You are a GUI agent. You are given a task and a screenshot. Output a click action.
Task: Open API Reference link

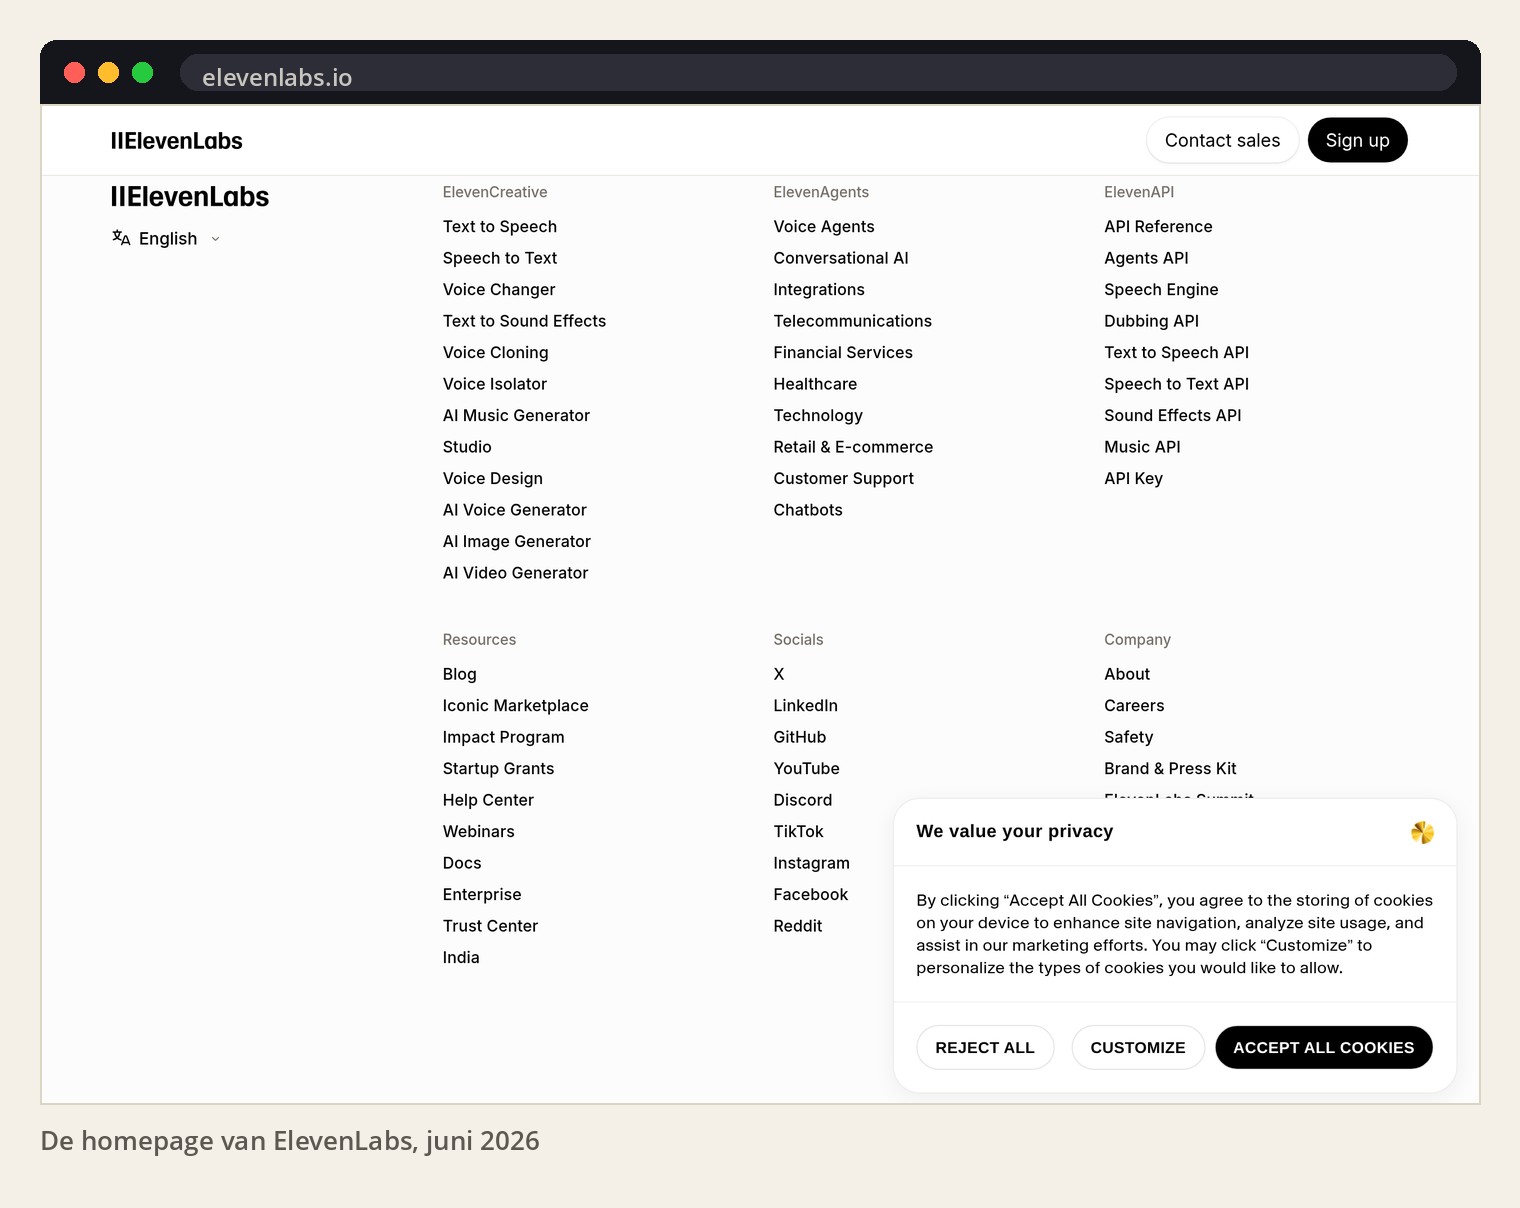click(x=1158, y=227)
